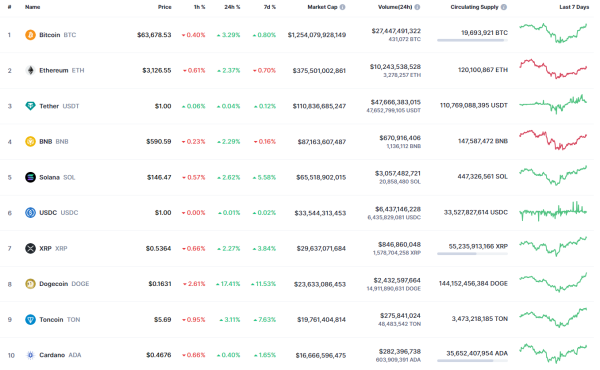
Task: Sort by the 24h % column header
Action: (x=232, y=7)
